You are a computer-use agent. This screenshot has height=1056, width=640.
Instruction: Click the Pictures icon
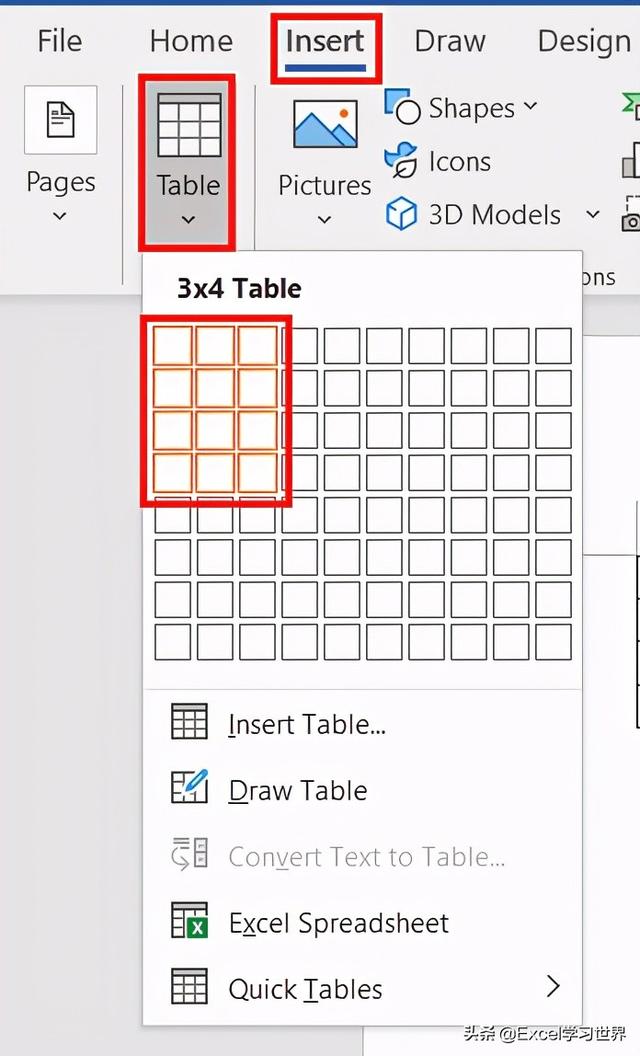coord(325,126)
